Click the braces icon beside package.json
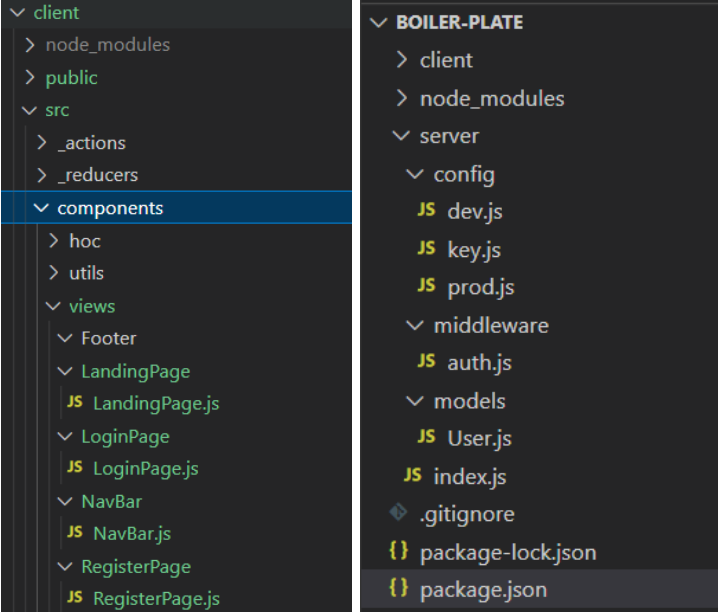 [398, 588]
